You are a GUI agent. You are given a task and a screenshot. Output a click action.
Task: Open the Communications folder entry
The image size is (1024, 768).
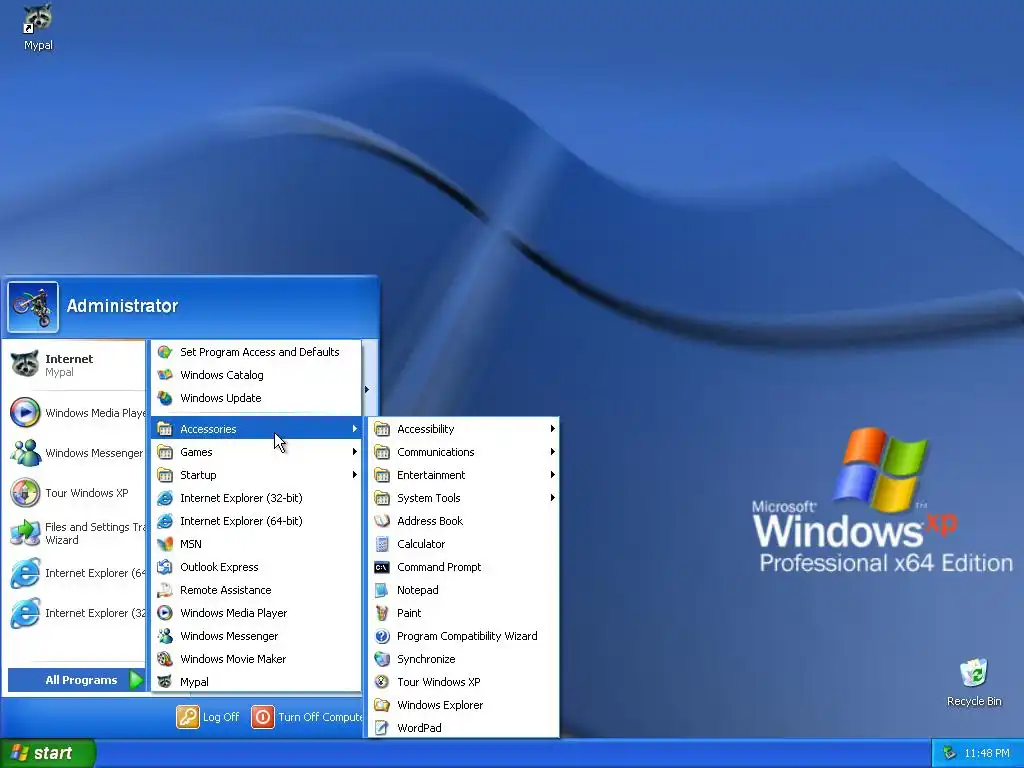tap(464, 452)
